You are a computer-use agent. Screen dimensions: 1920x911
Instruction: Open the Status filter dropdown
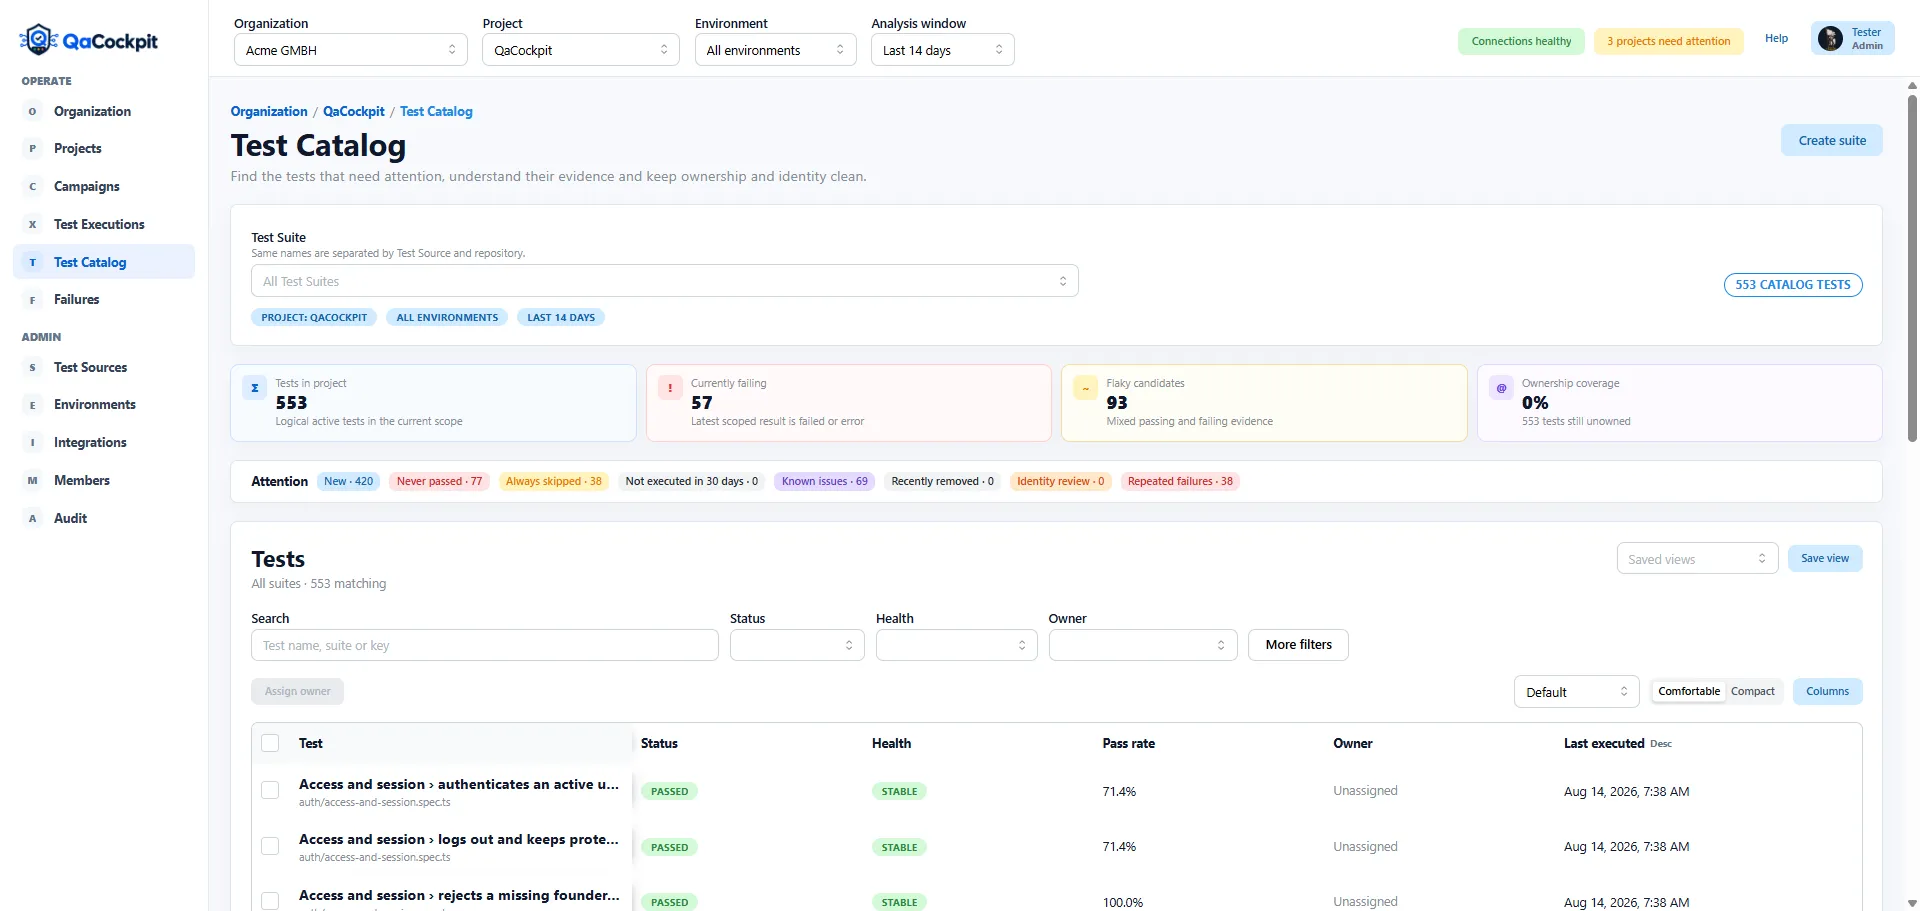click(797, 645)
